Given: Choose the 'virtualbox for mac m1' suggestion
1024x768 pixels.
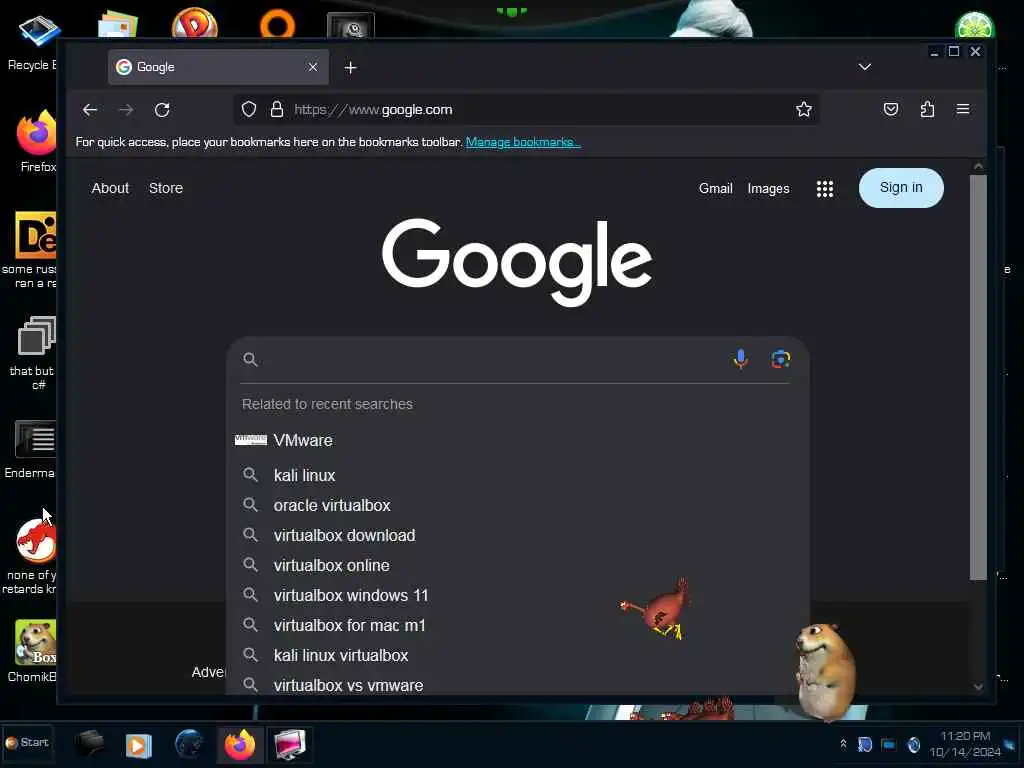Looking at the screenshot, I should coord(517,625).
